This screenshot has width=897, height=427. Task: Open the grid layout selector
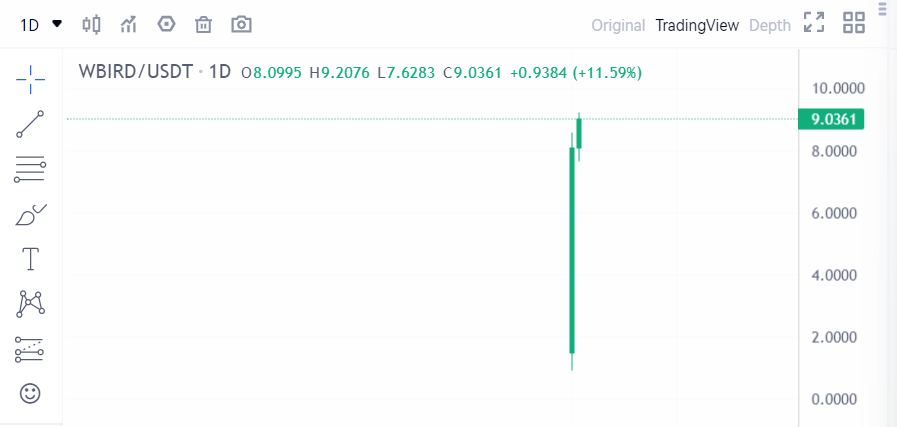(x=854, y=22)
